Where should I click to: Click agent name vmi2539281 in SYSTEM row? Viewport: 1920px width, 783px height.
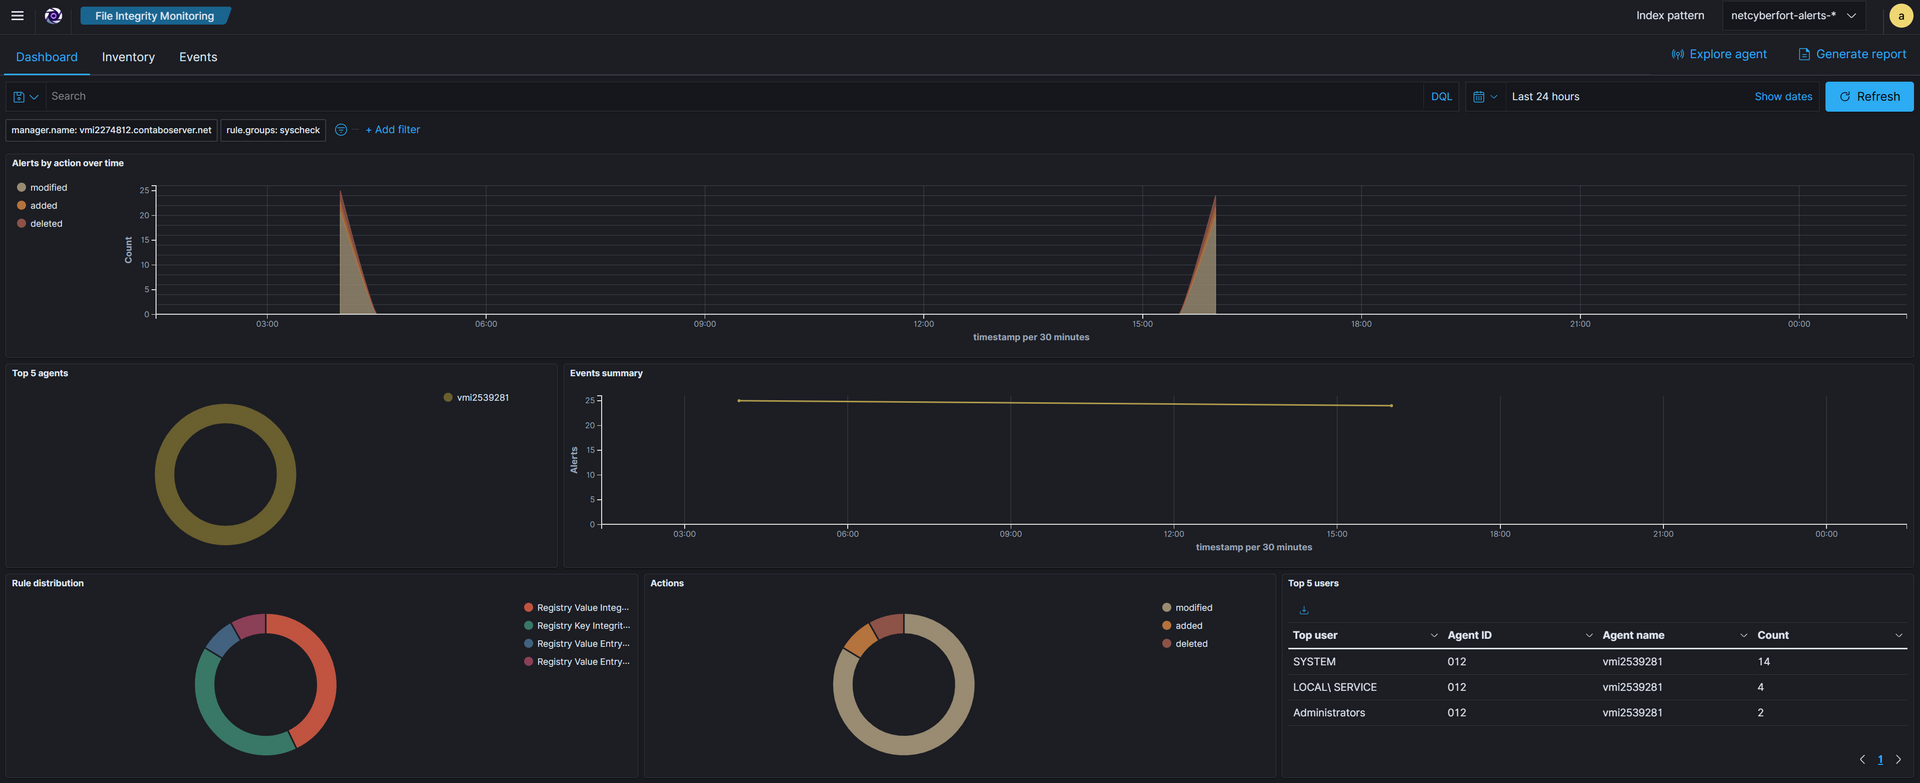tap(1632, 662)
